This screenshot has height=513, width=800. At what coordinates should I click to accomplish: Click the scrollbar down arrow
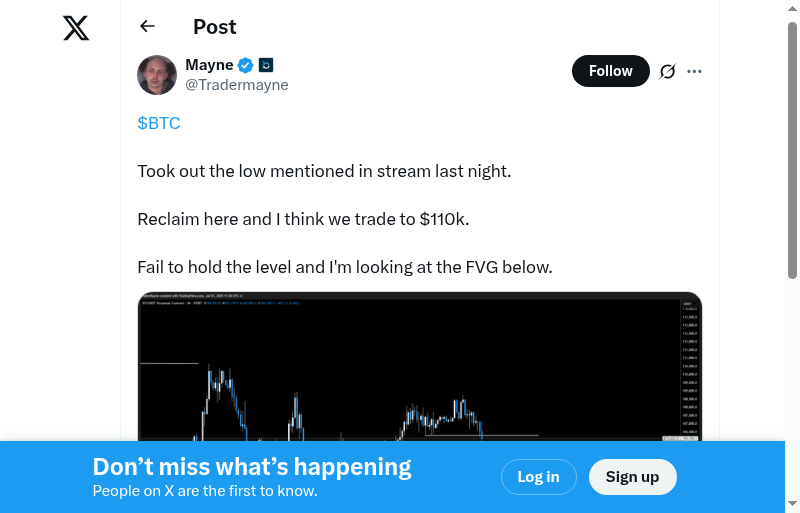tap(792, 503)
